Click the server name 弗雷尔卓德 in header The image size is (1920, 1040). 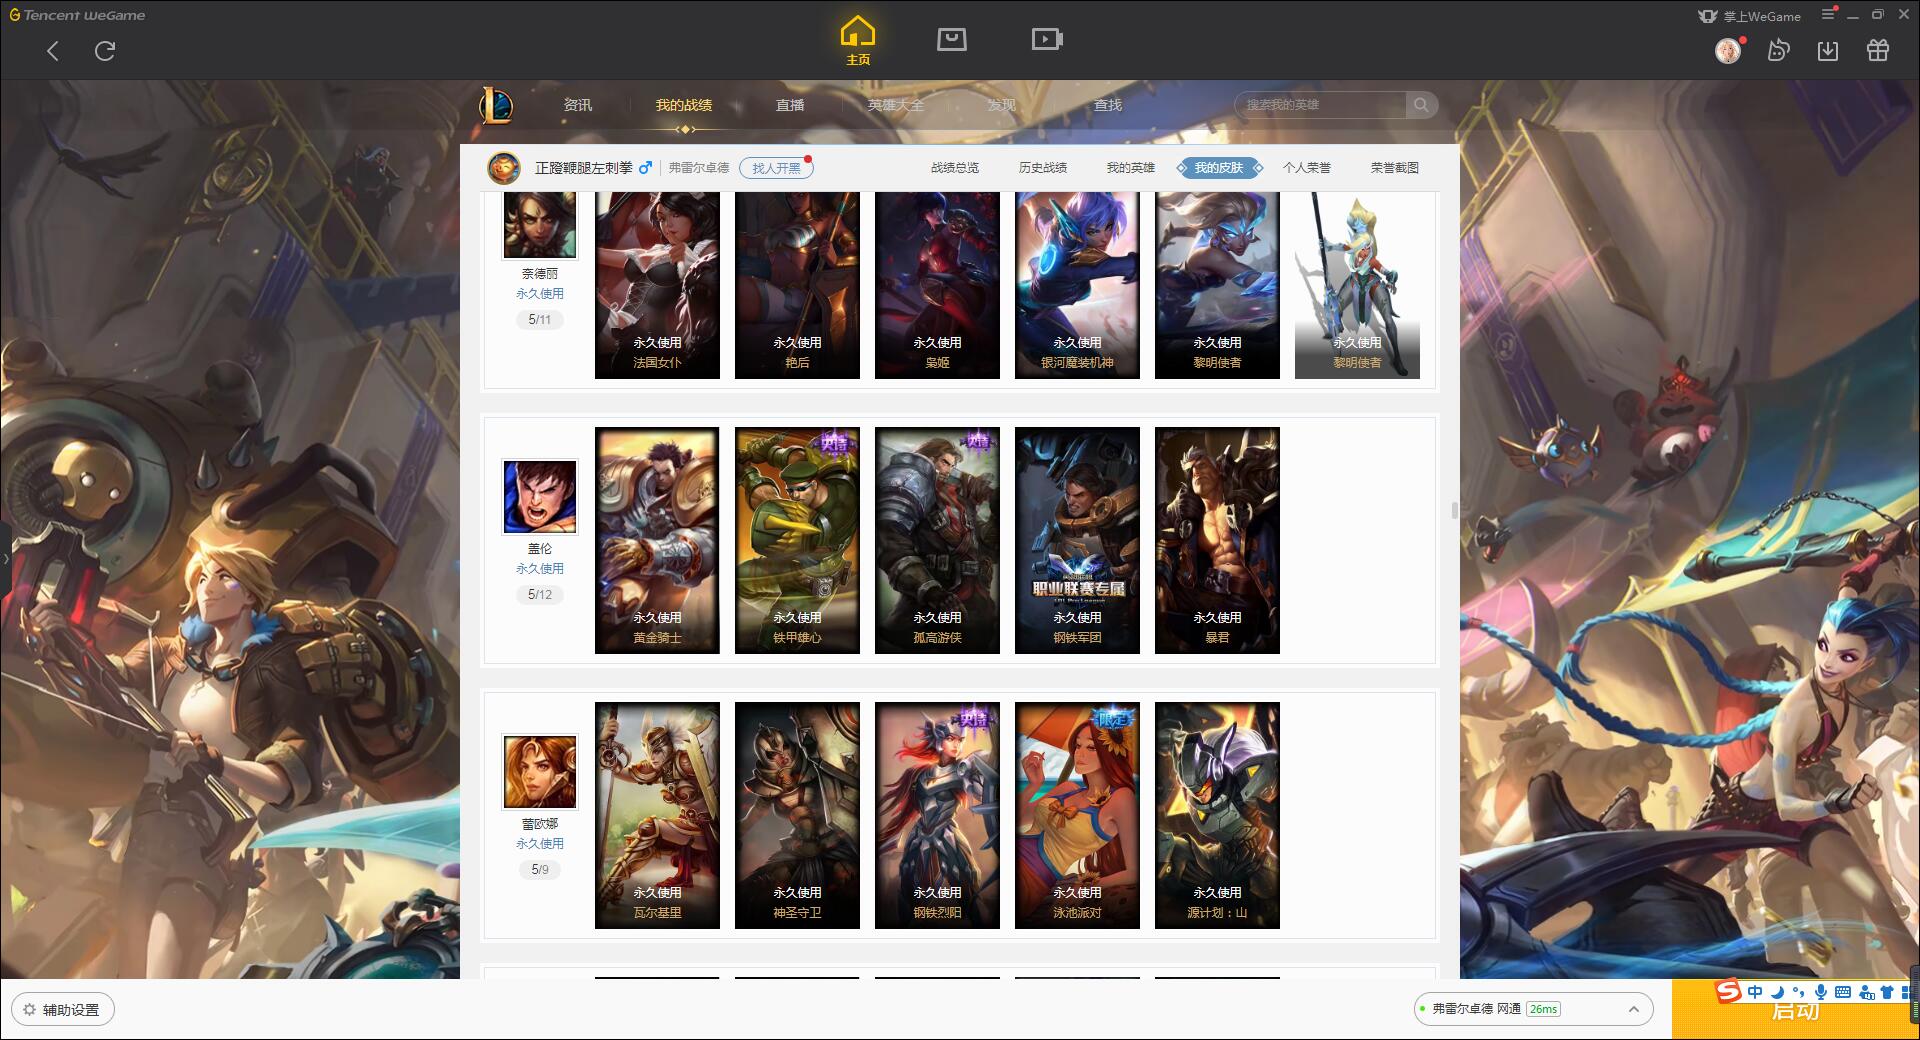pyautogui.click(x=699, y=168)
